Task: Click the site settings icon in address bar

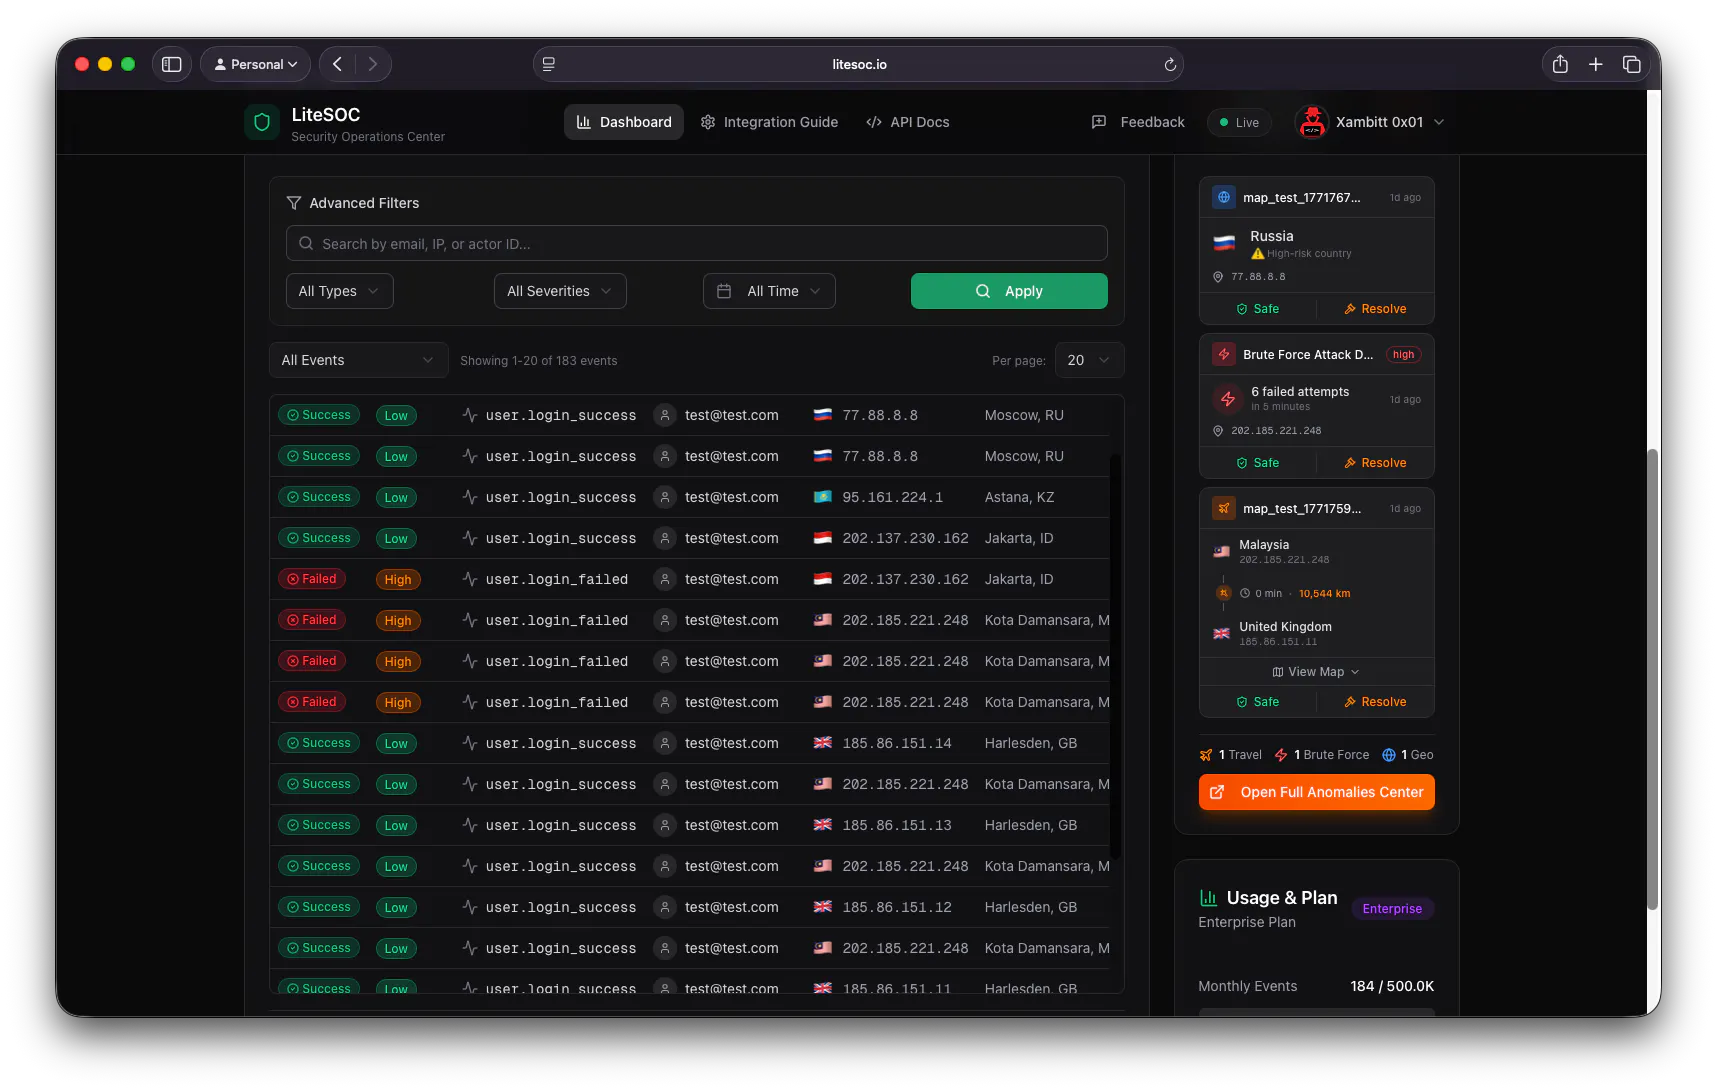Action: 549,64
